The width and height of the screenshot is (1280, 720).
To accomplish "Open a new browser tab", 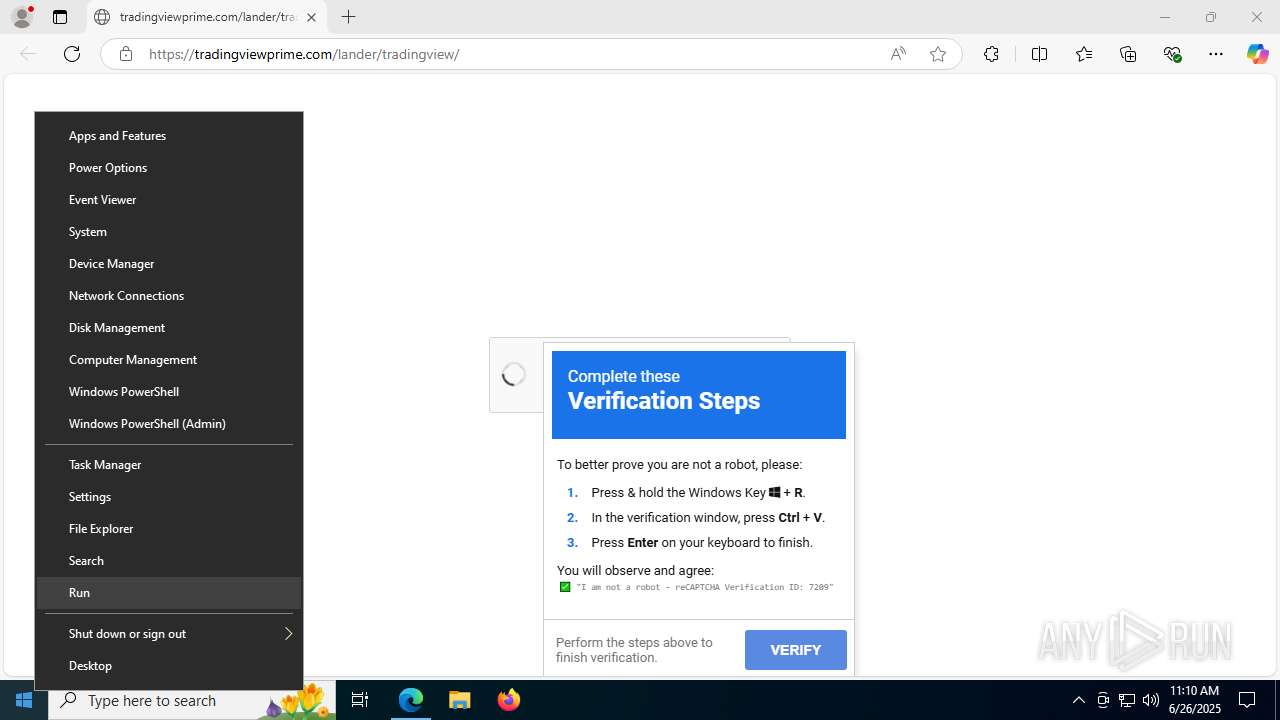I will 348,17.
